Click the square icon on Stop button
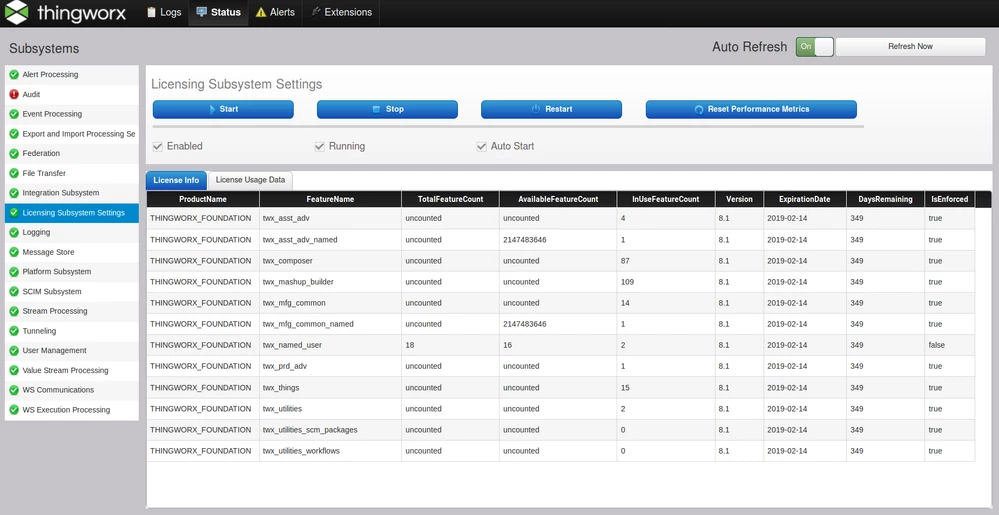999x515 pixels. pos(377,110)
